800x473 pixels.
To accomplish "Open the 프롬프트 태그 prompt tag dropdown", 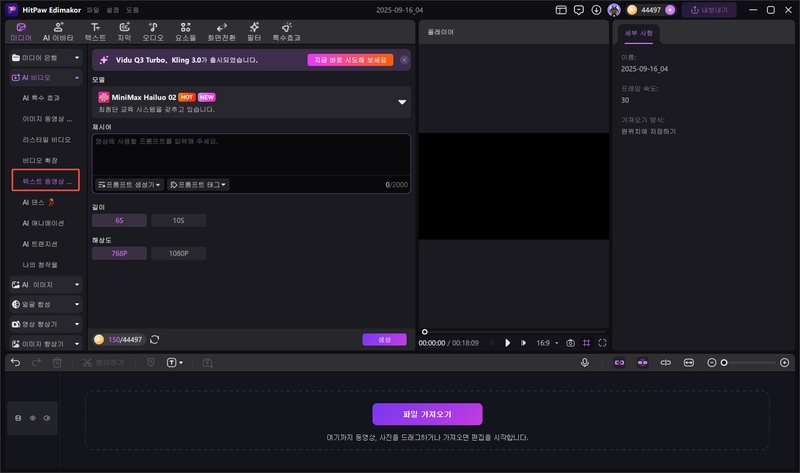I will (x=198, y=185).
